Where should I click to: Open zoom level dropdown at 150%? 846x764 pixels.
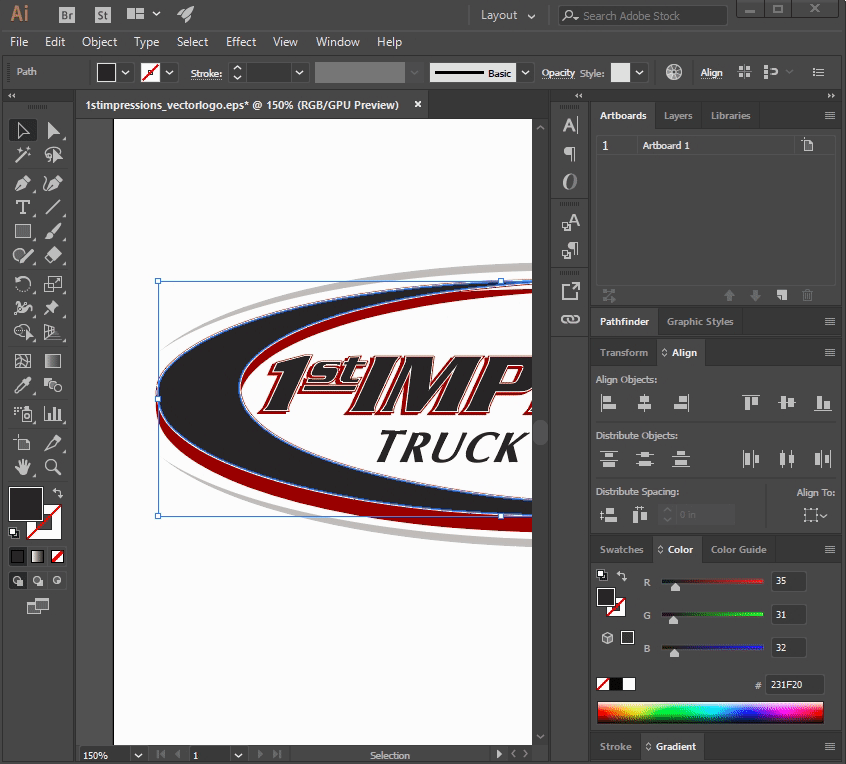(x=138, y=755)
